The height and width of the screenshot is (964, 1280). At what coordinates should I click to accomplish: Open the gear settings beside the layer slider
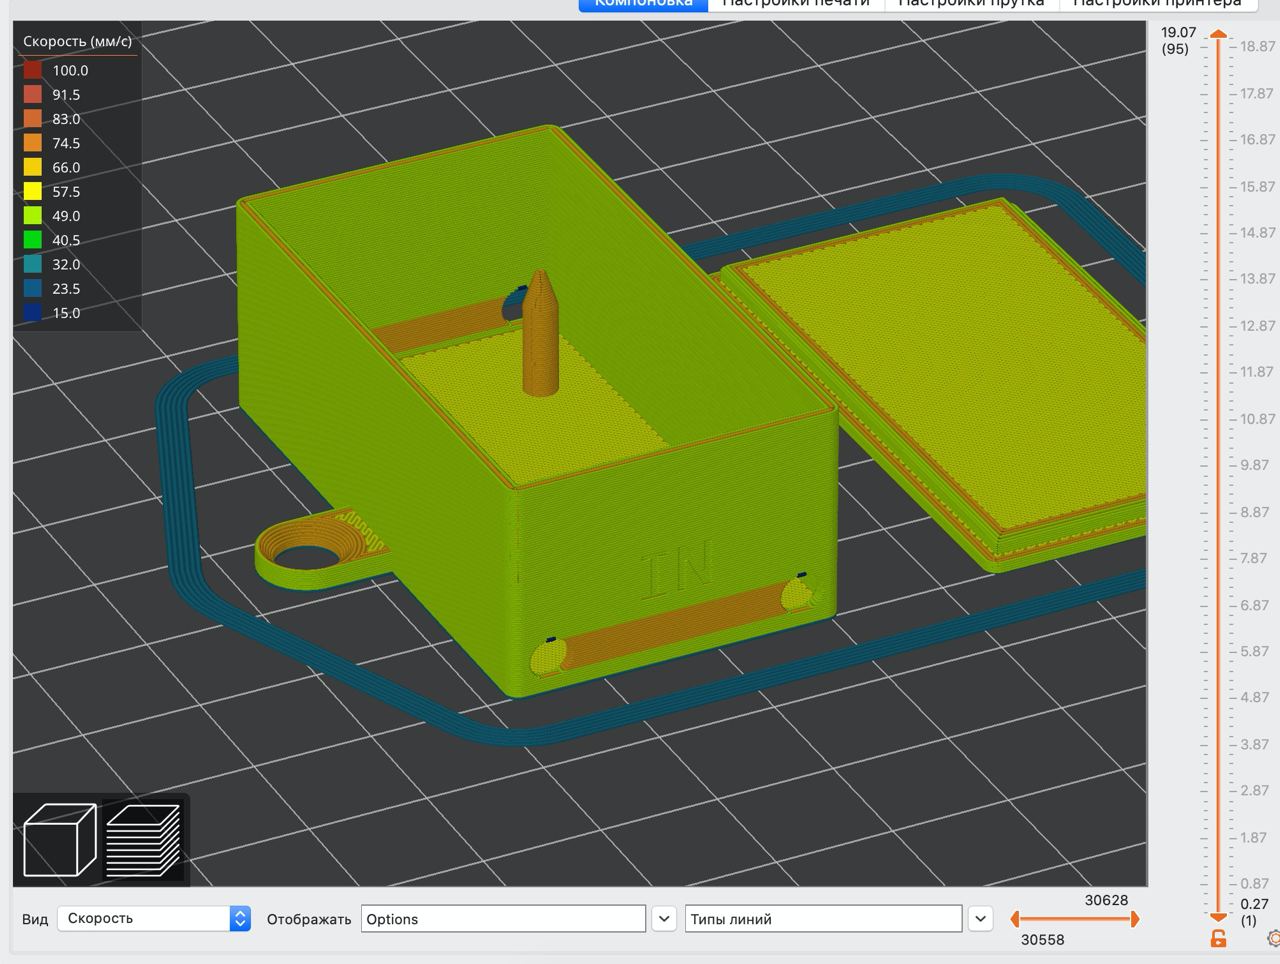click(1274, 938)
